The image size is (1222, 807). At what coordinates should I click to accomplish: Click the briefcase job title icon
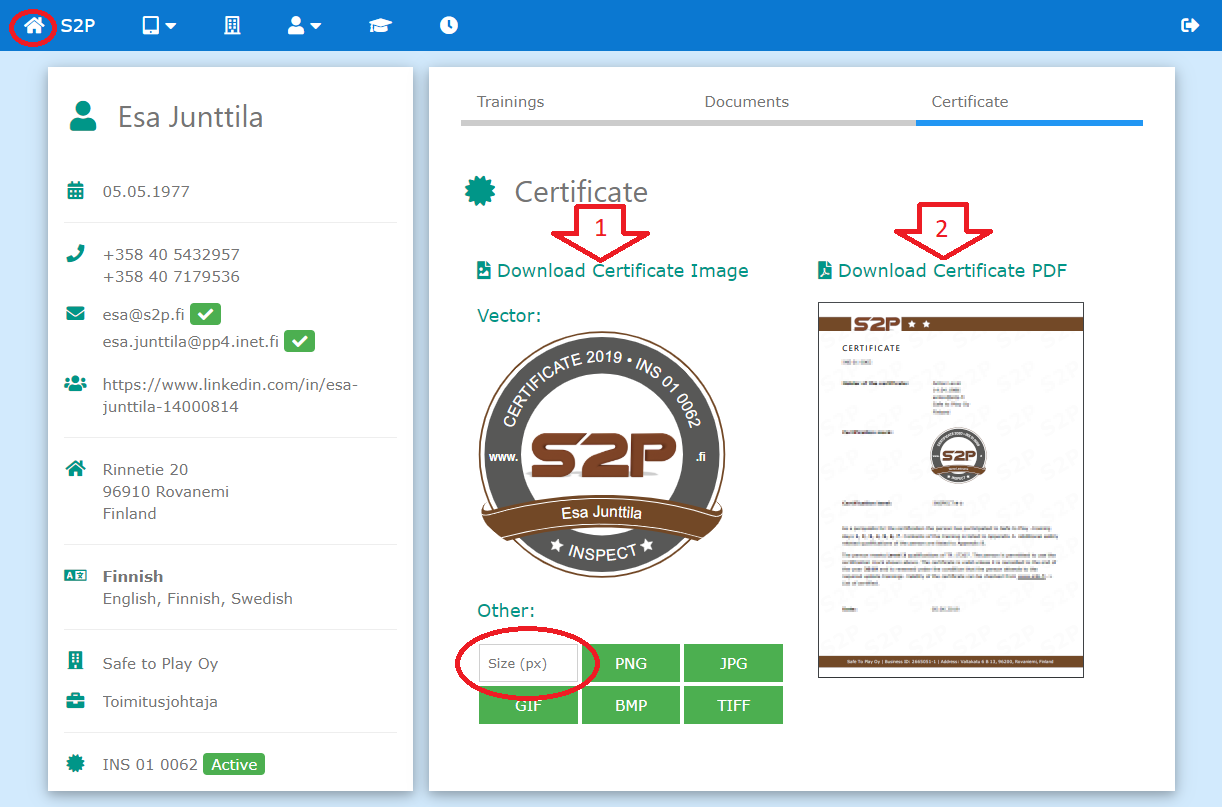click(x=75, y=701)
